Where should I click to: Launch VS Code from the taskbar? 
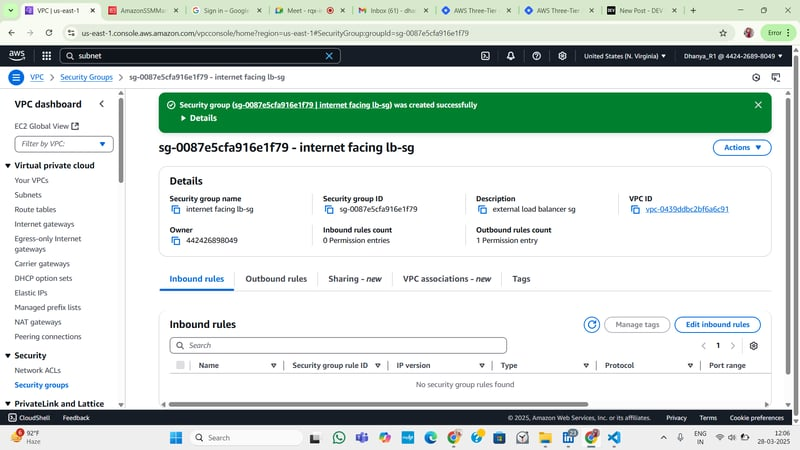614,438
